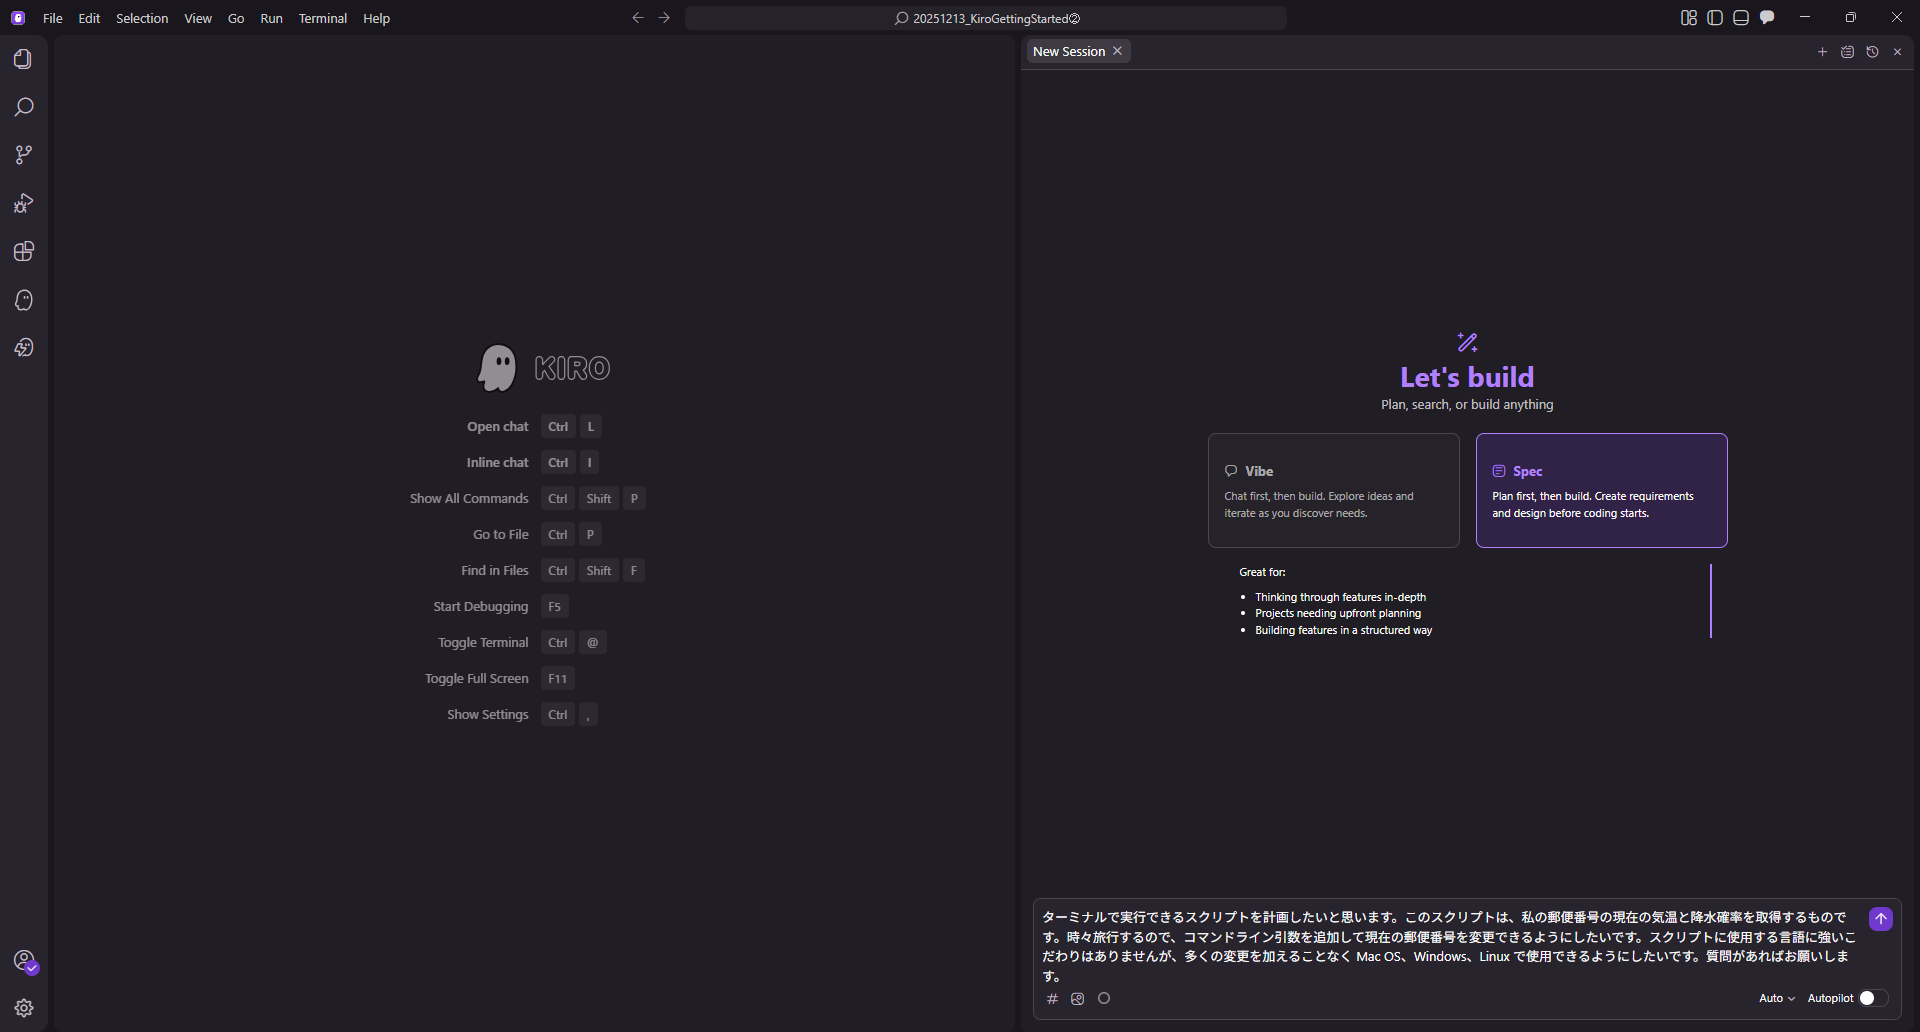Image resolution: width=1920 pixels, height=1032 pixels.
Task: Open the Run and Debug view
Action: [23, 203]
